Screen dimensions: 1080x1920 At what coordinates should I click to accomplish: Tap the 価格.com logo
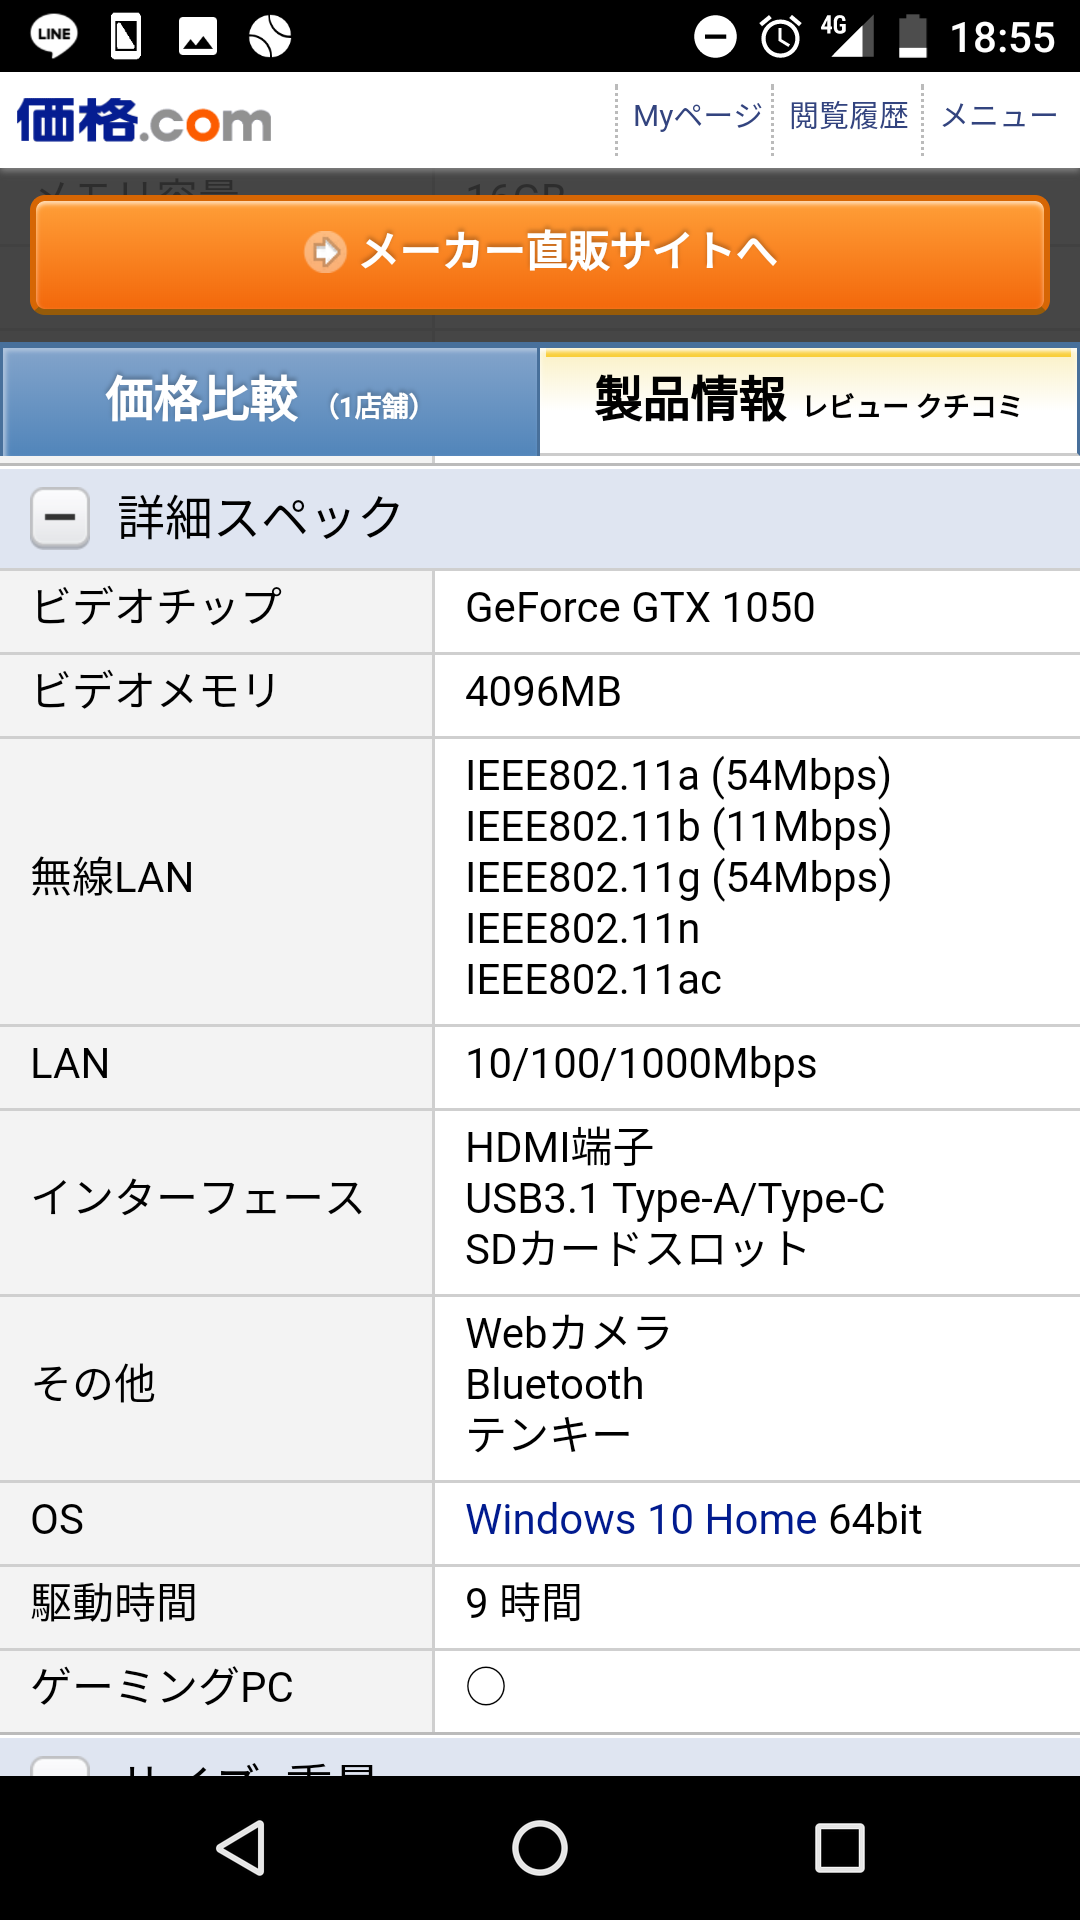coord(144,121)
